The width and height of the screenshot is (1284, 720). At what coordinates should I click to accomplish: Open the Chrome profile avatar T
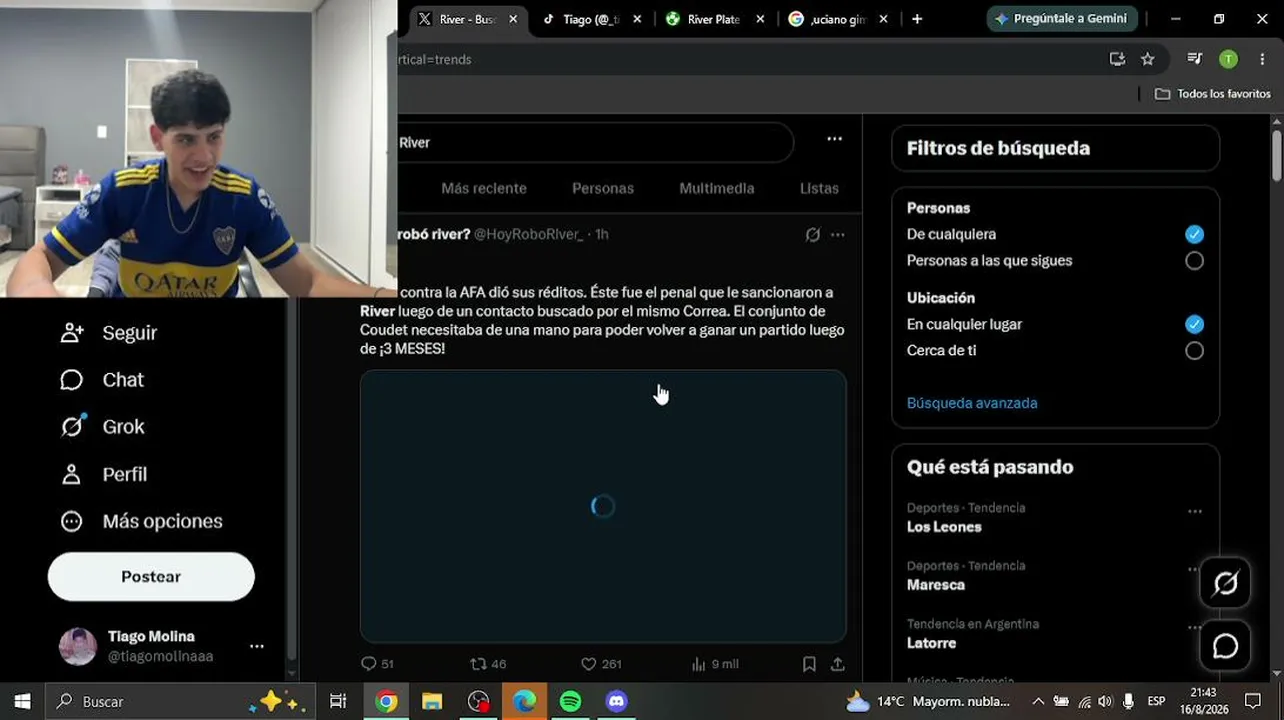tap(1228, 59)
